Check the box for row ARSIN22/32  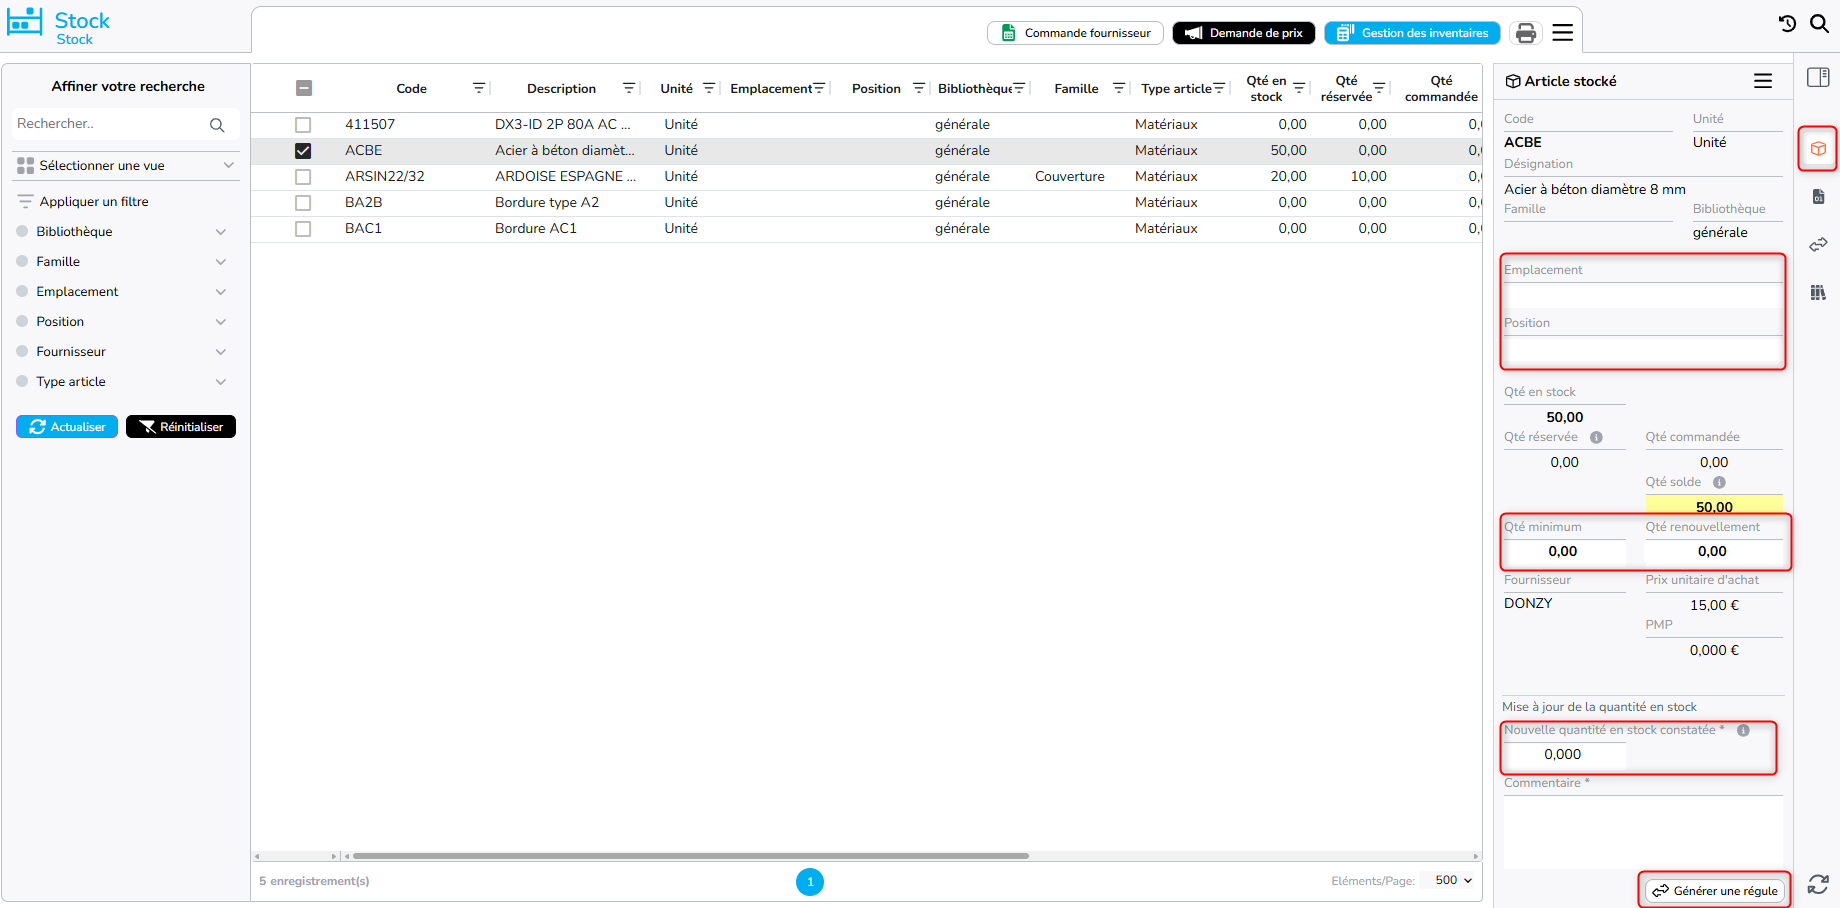pos(303,177)
